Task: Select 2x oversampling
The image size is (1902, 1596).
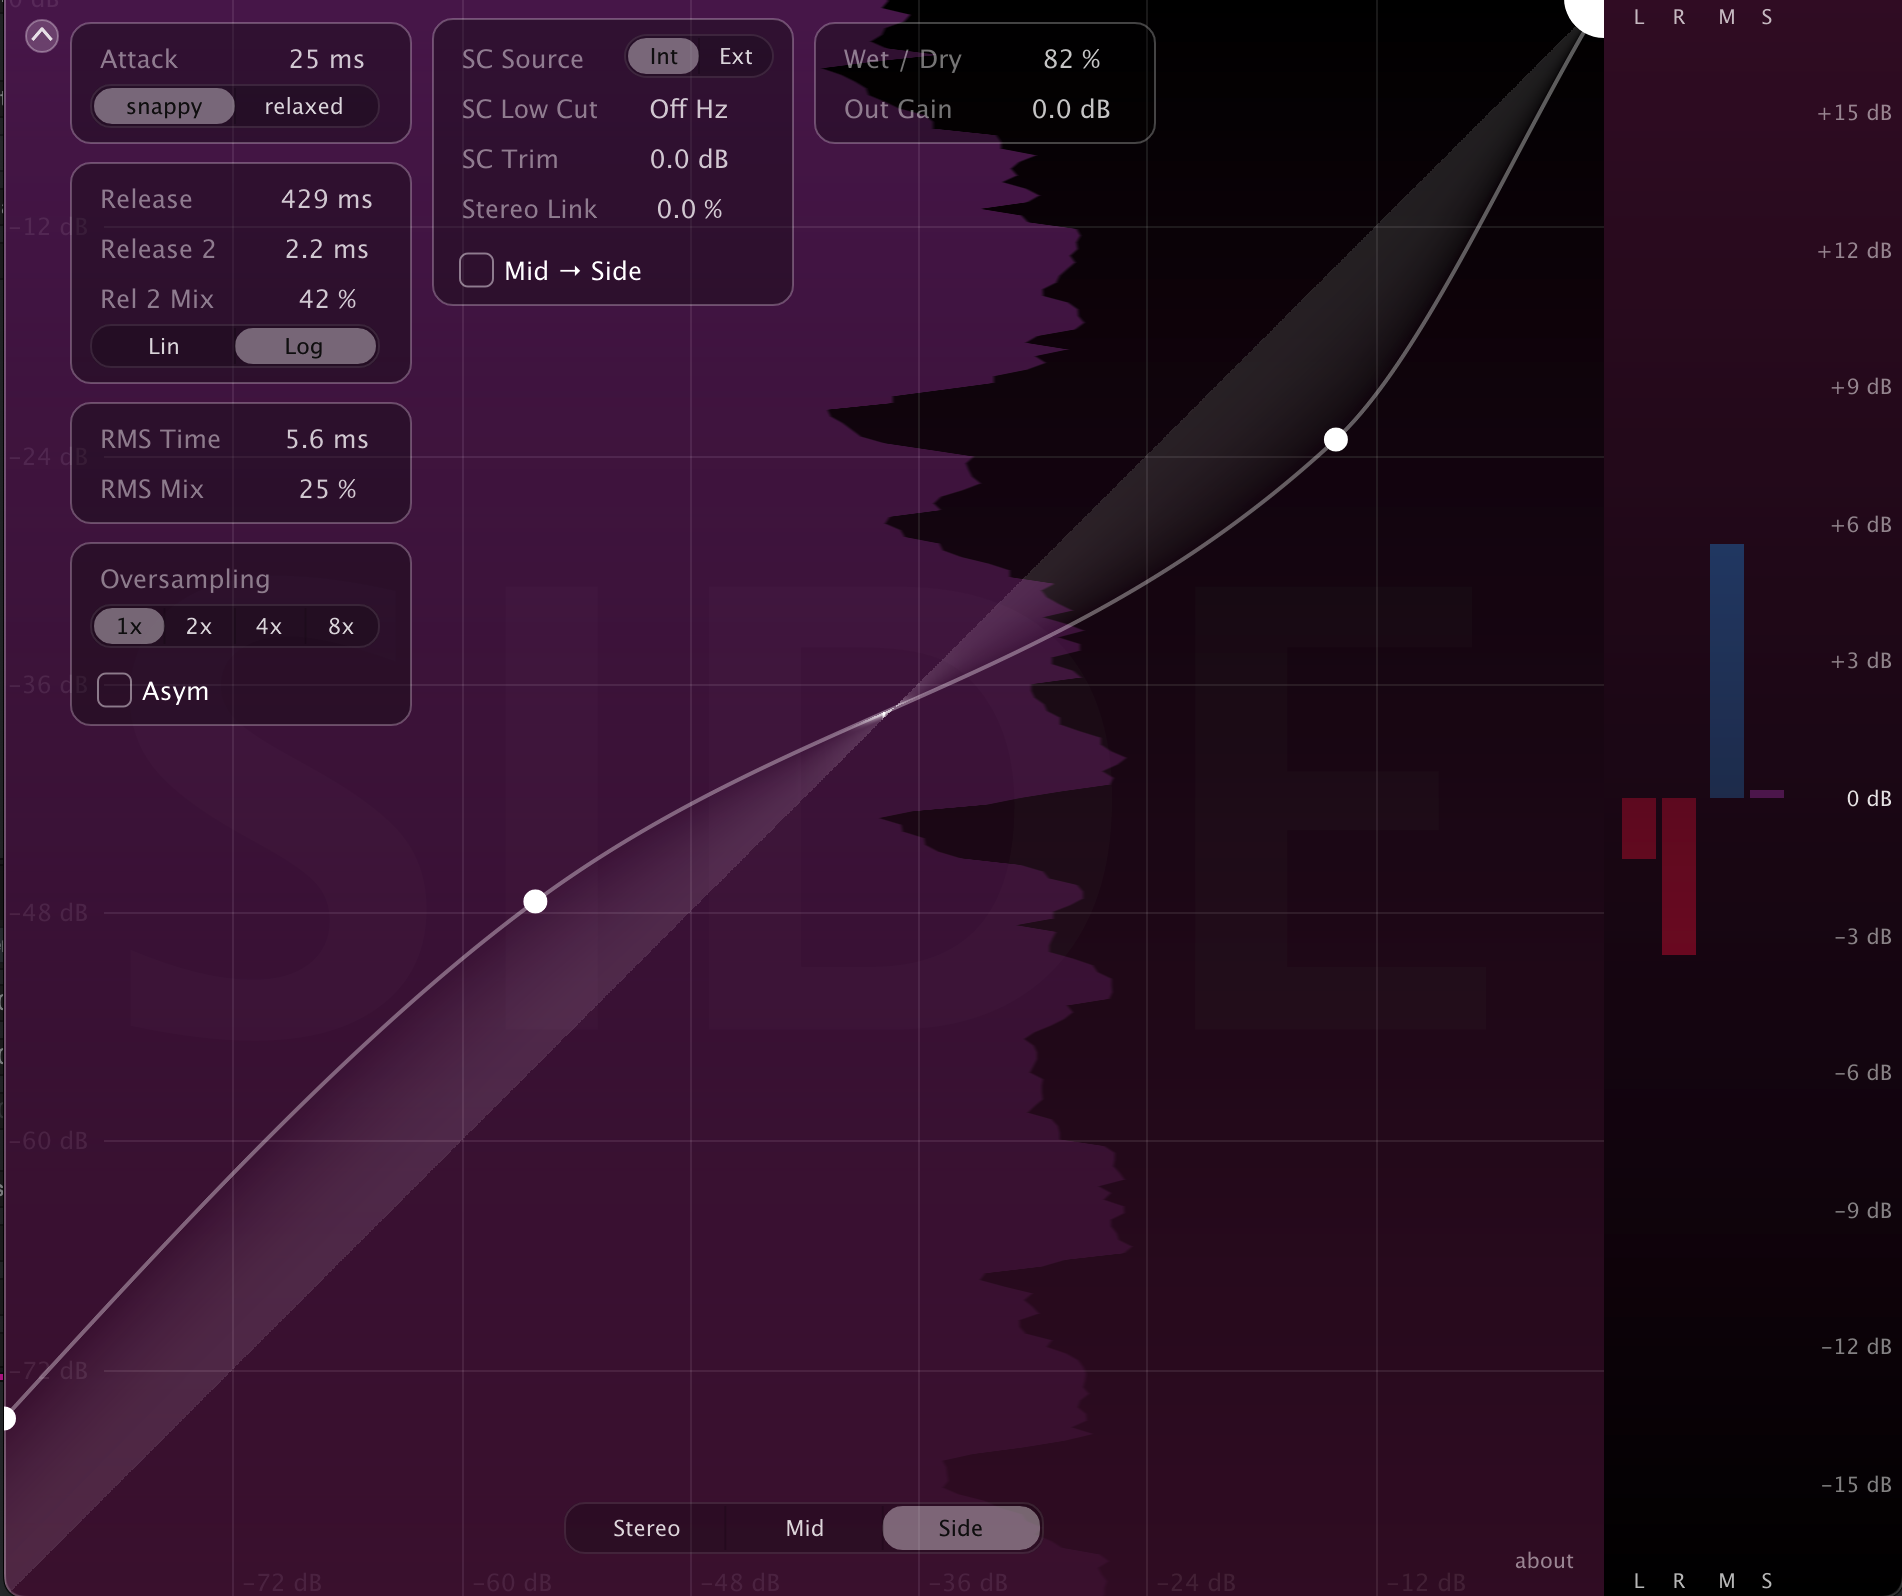Action: tap(198, 626)
